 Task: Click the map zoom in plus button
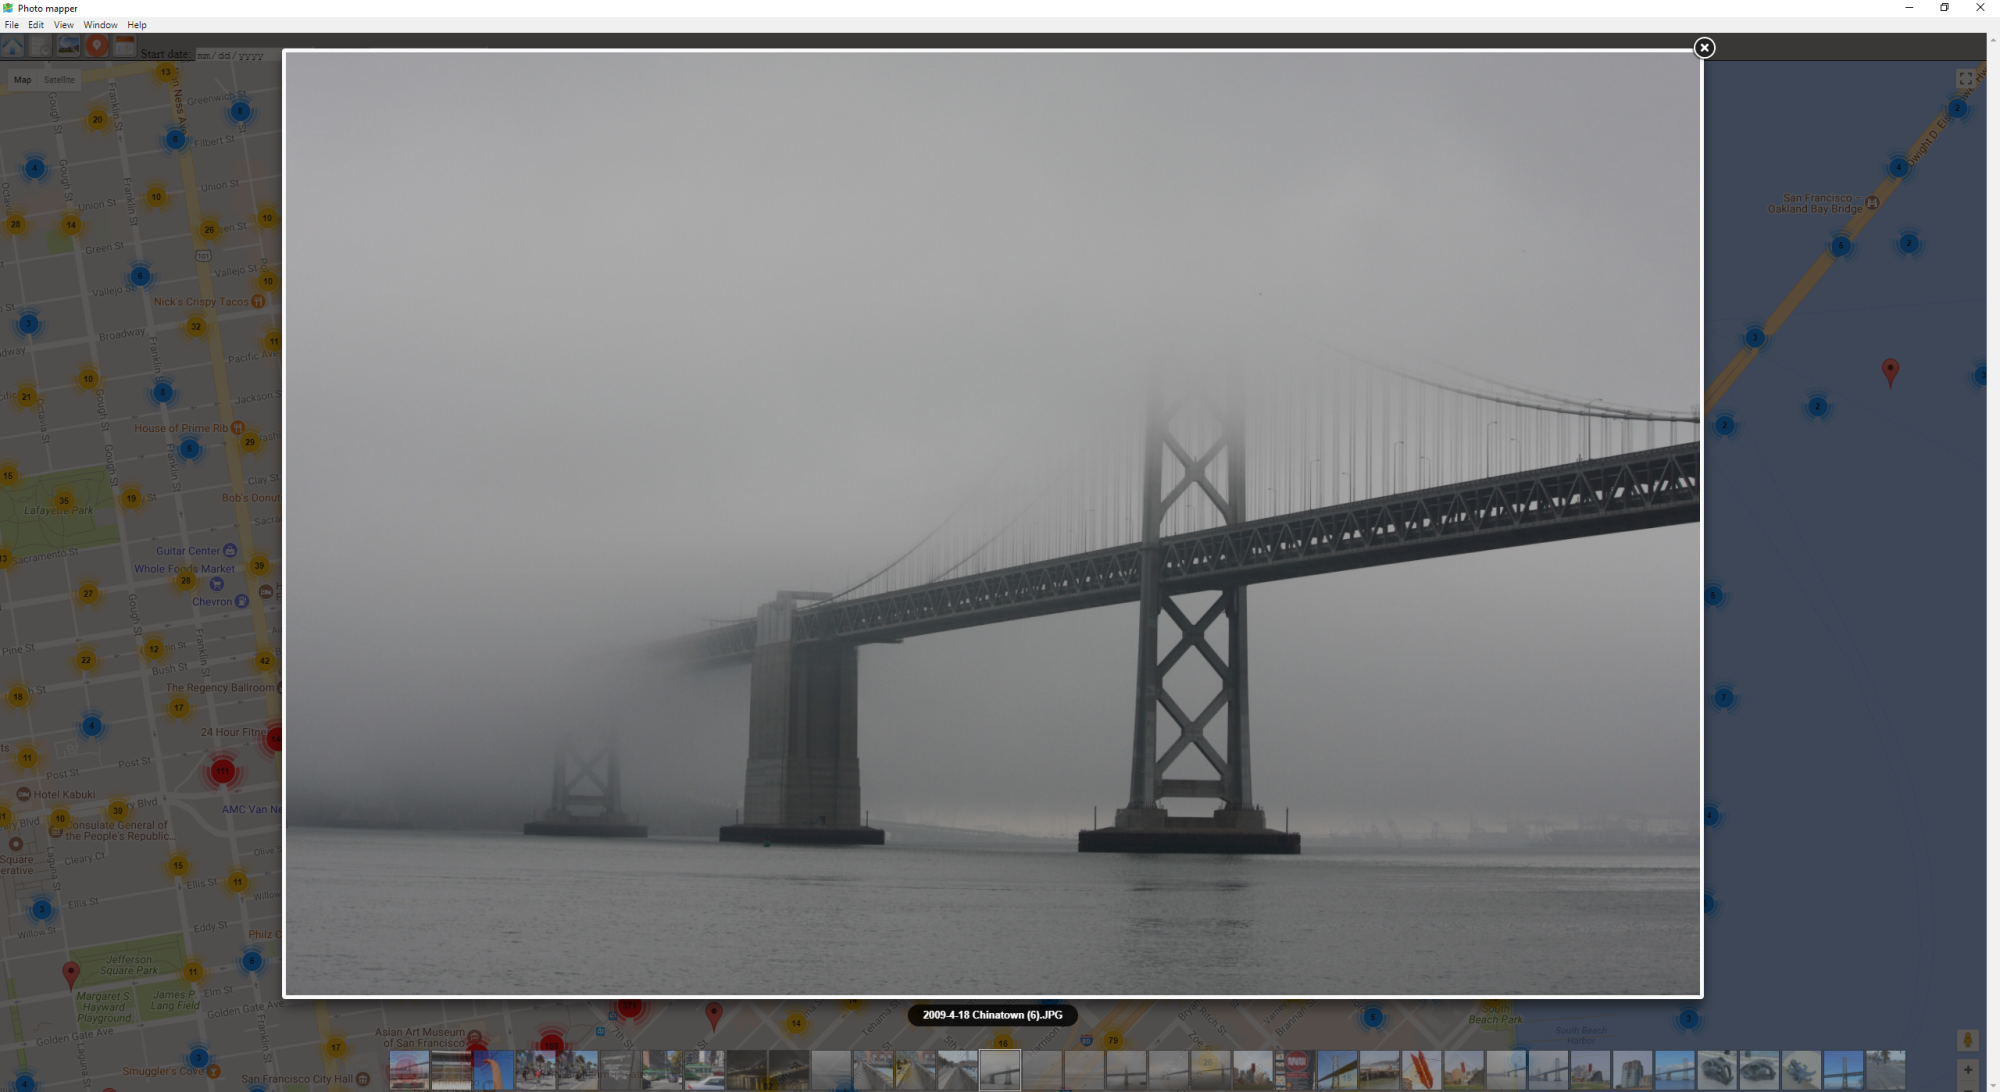1967,1070
